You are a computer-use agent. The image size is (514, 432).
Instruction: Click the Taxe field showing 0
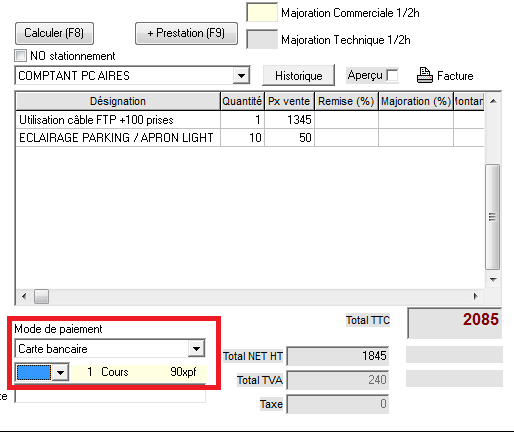coord(338,404)
